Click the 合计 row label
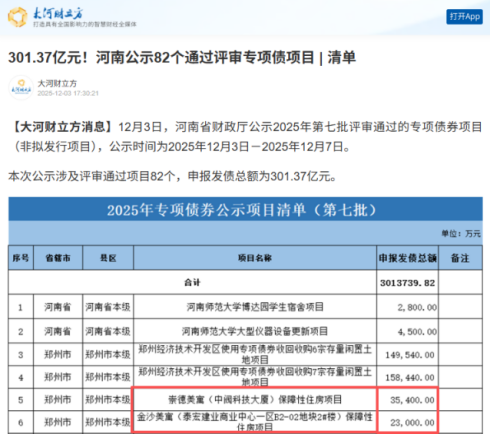Image resolution: width=490 pixels, height=434 pixels. pyautogui.click(x=192, y=283)
